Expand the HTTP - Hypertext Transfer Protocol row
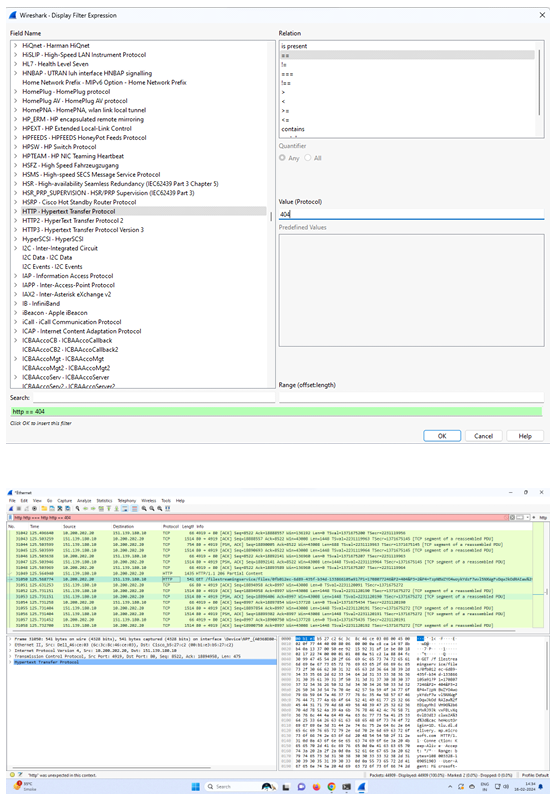Image resolution: width=552 pixels, height=802 pixels. [x=15, y=211]
